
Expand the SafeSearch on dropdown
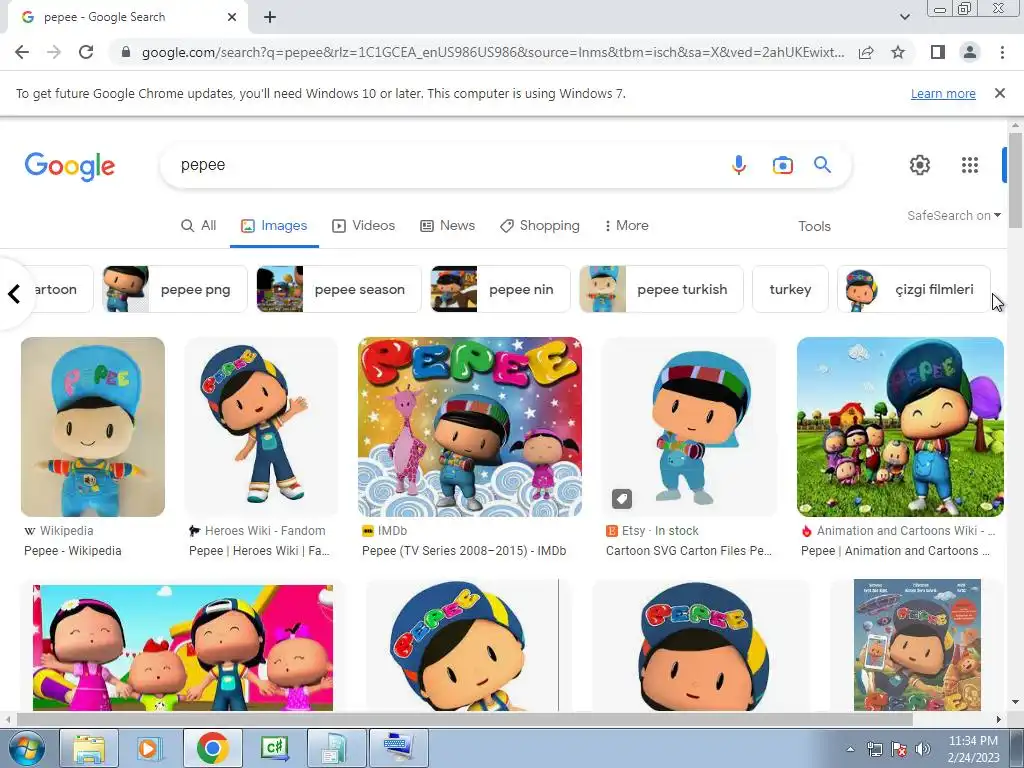pyautogui.click(x=953, y=216)
